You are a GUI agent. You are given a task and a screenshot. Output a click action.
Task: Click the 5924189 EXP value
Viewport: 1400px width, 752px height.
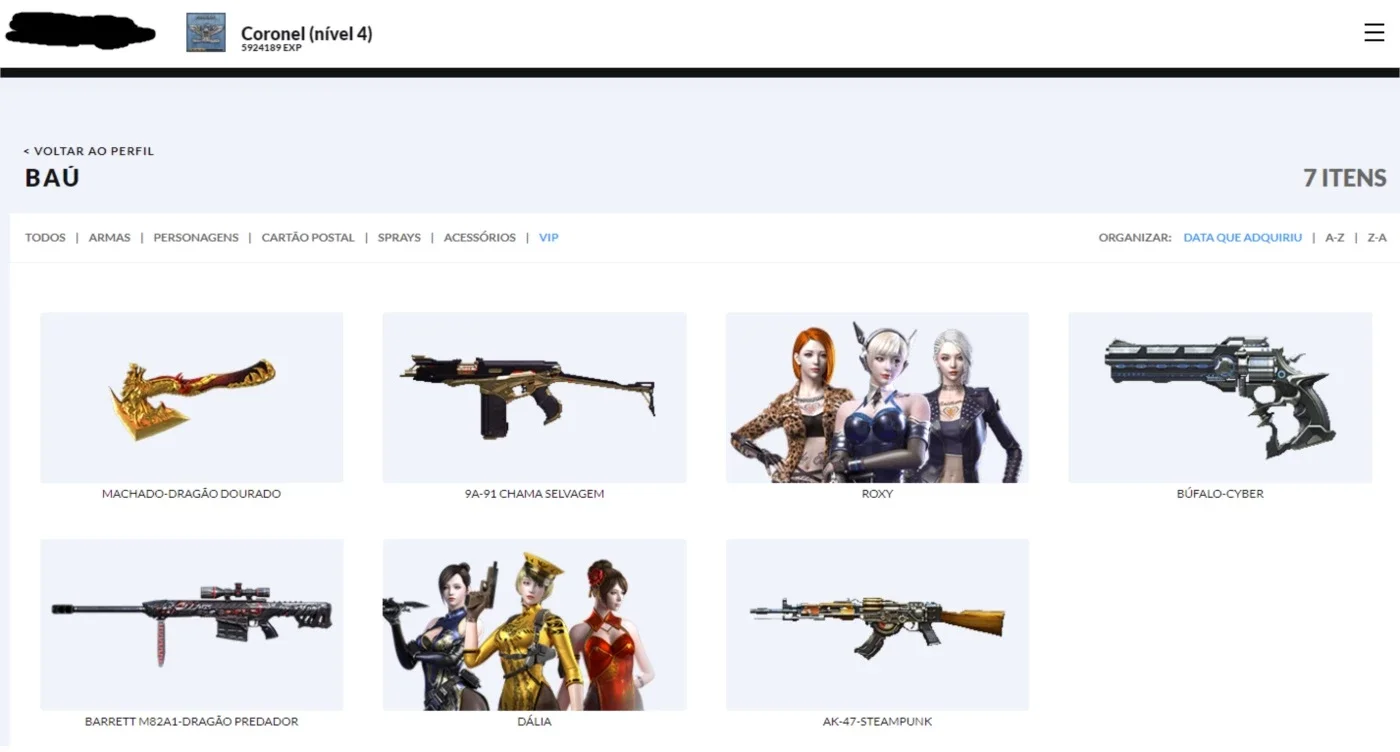pyautogui.click(x=271, y=48)
